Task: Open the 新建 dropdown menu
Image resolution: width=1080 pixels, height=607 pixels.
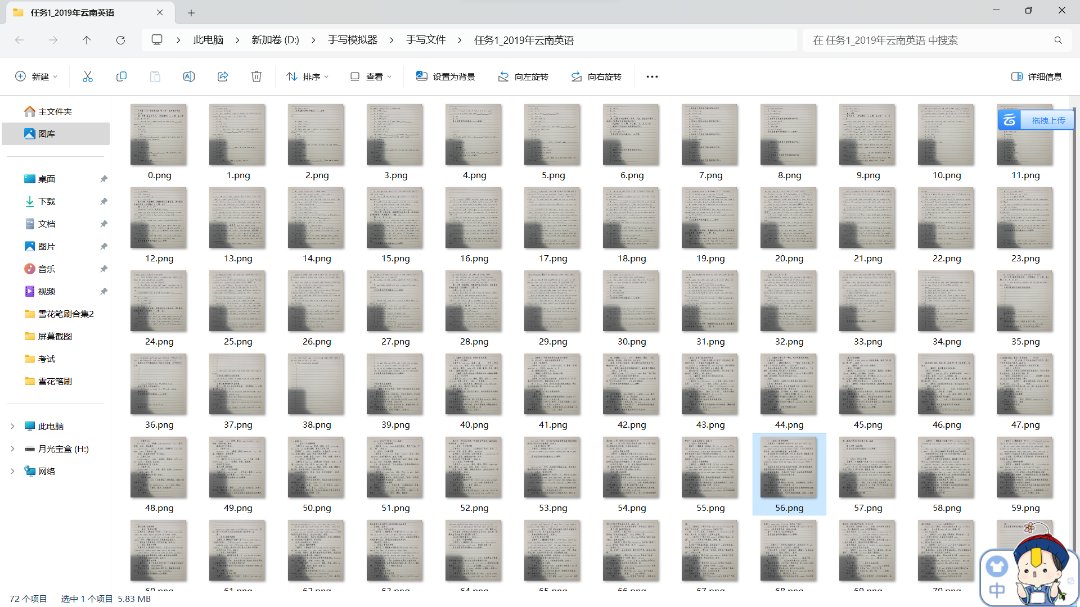Action: [37, 76]
